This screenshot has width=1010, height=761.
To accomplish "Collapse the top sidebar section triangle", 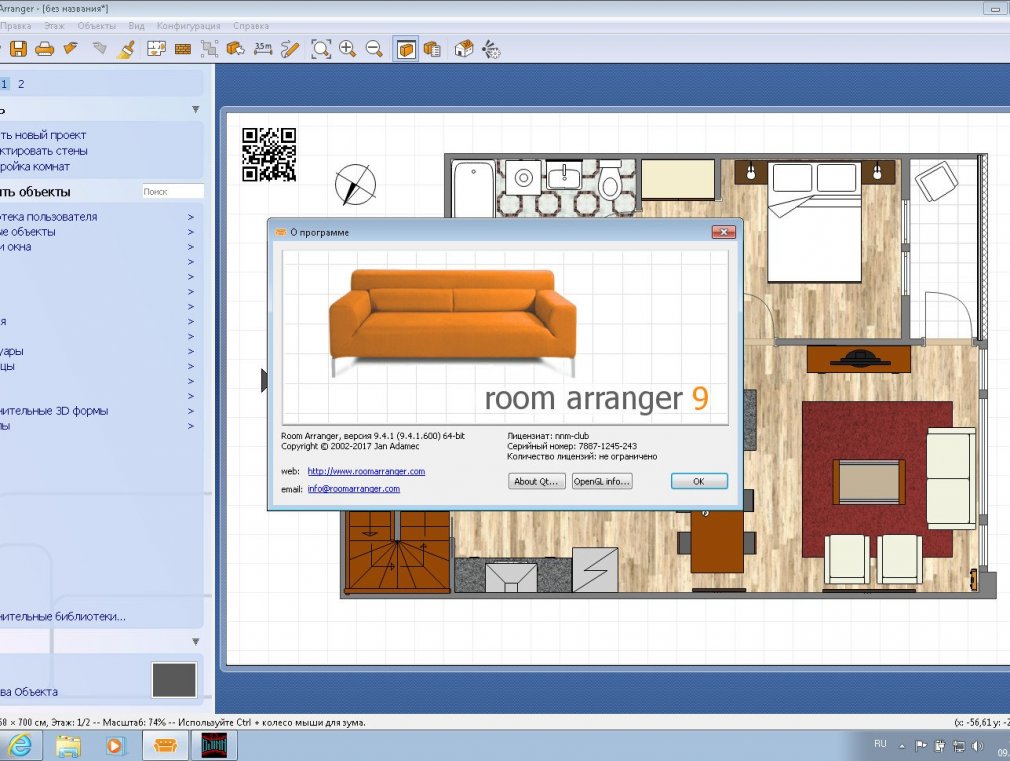I will point(195,110).
